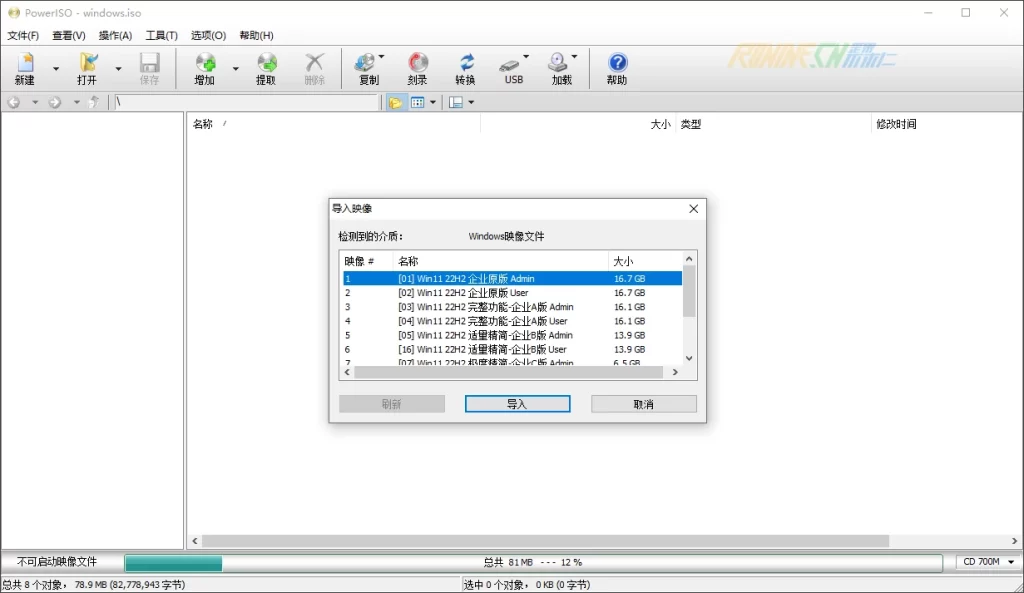Open the File (文件) menu
This screenshot has width=1024, height=593.
[x=23, y=35]
